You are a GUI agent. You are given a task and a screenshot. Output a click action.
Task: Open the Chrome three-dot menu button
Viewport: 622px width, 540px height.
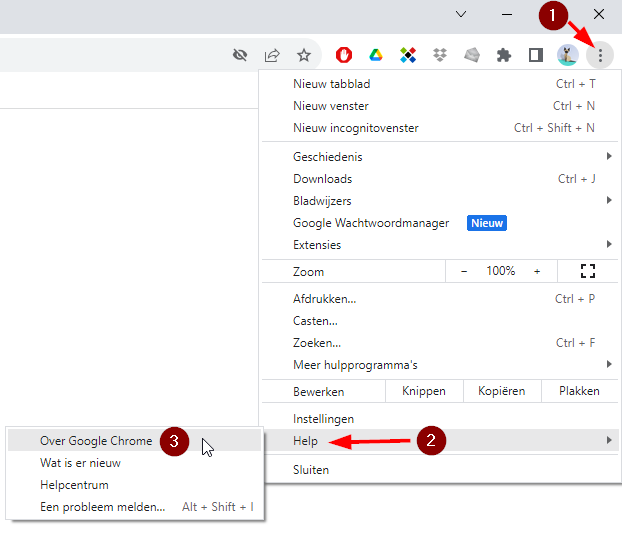click(600, 55)
